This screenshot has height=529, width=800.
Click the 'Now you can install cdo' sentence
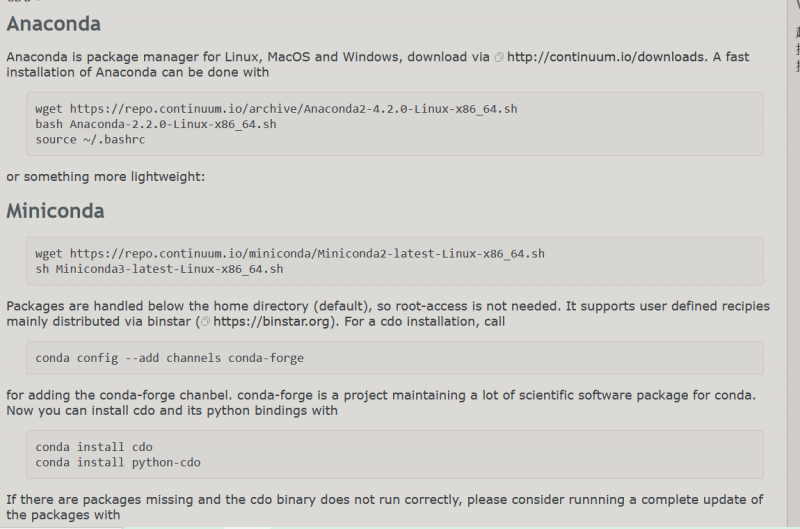point(172,411)
